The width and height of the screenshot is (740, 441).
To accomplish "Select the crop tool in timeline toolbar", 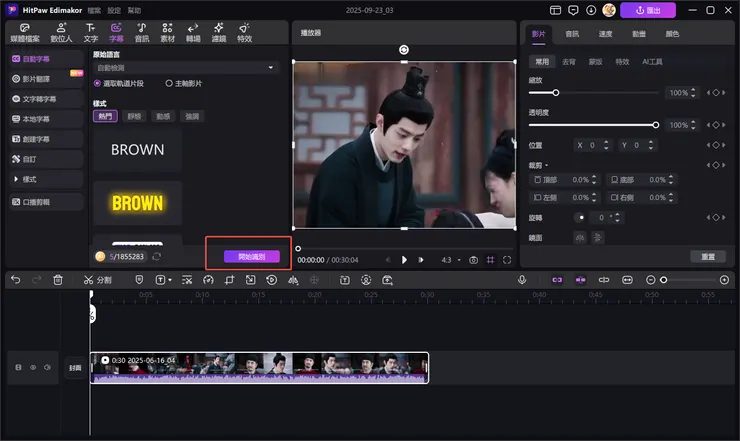I will click(x=229, y=280).
